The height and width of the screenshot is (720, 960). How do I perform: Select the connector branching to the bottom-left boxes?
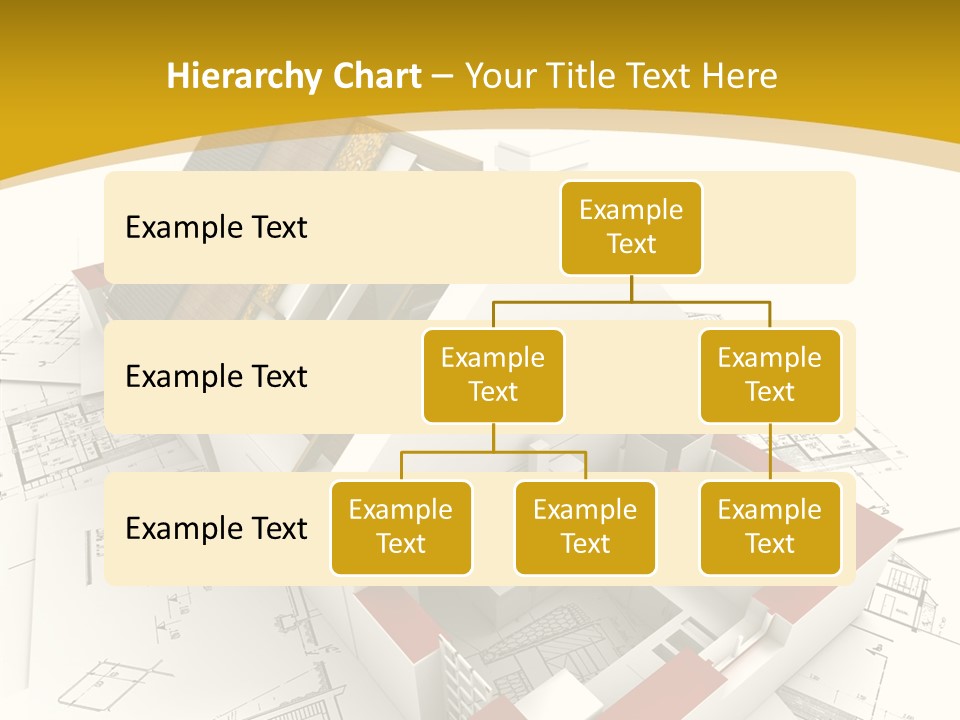(x=493, y=452)
